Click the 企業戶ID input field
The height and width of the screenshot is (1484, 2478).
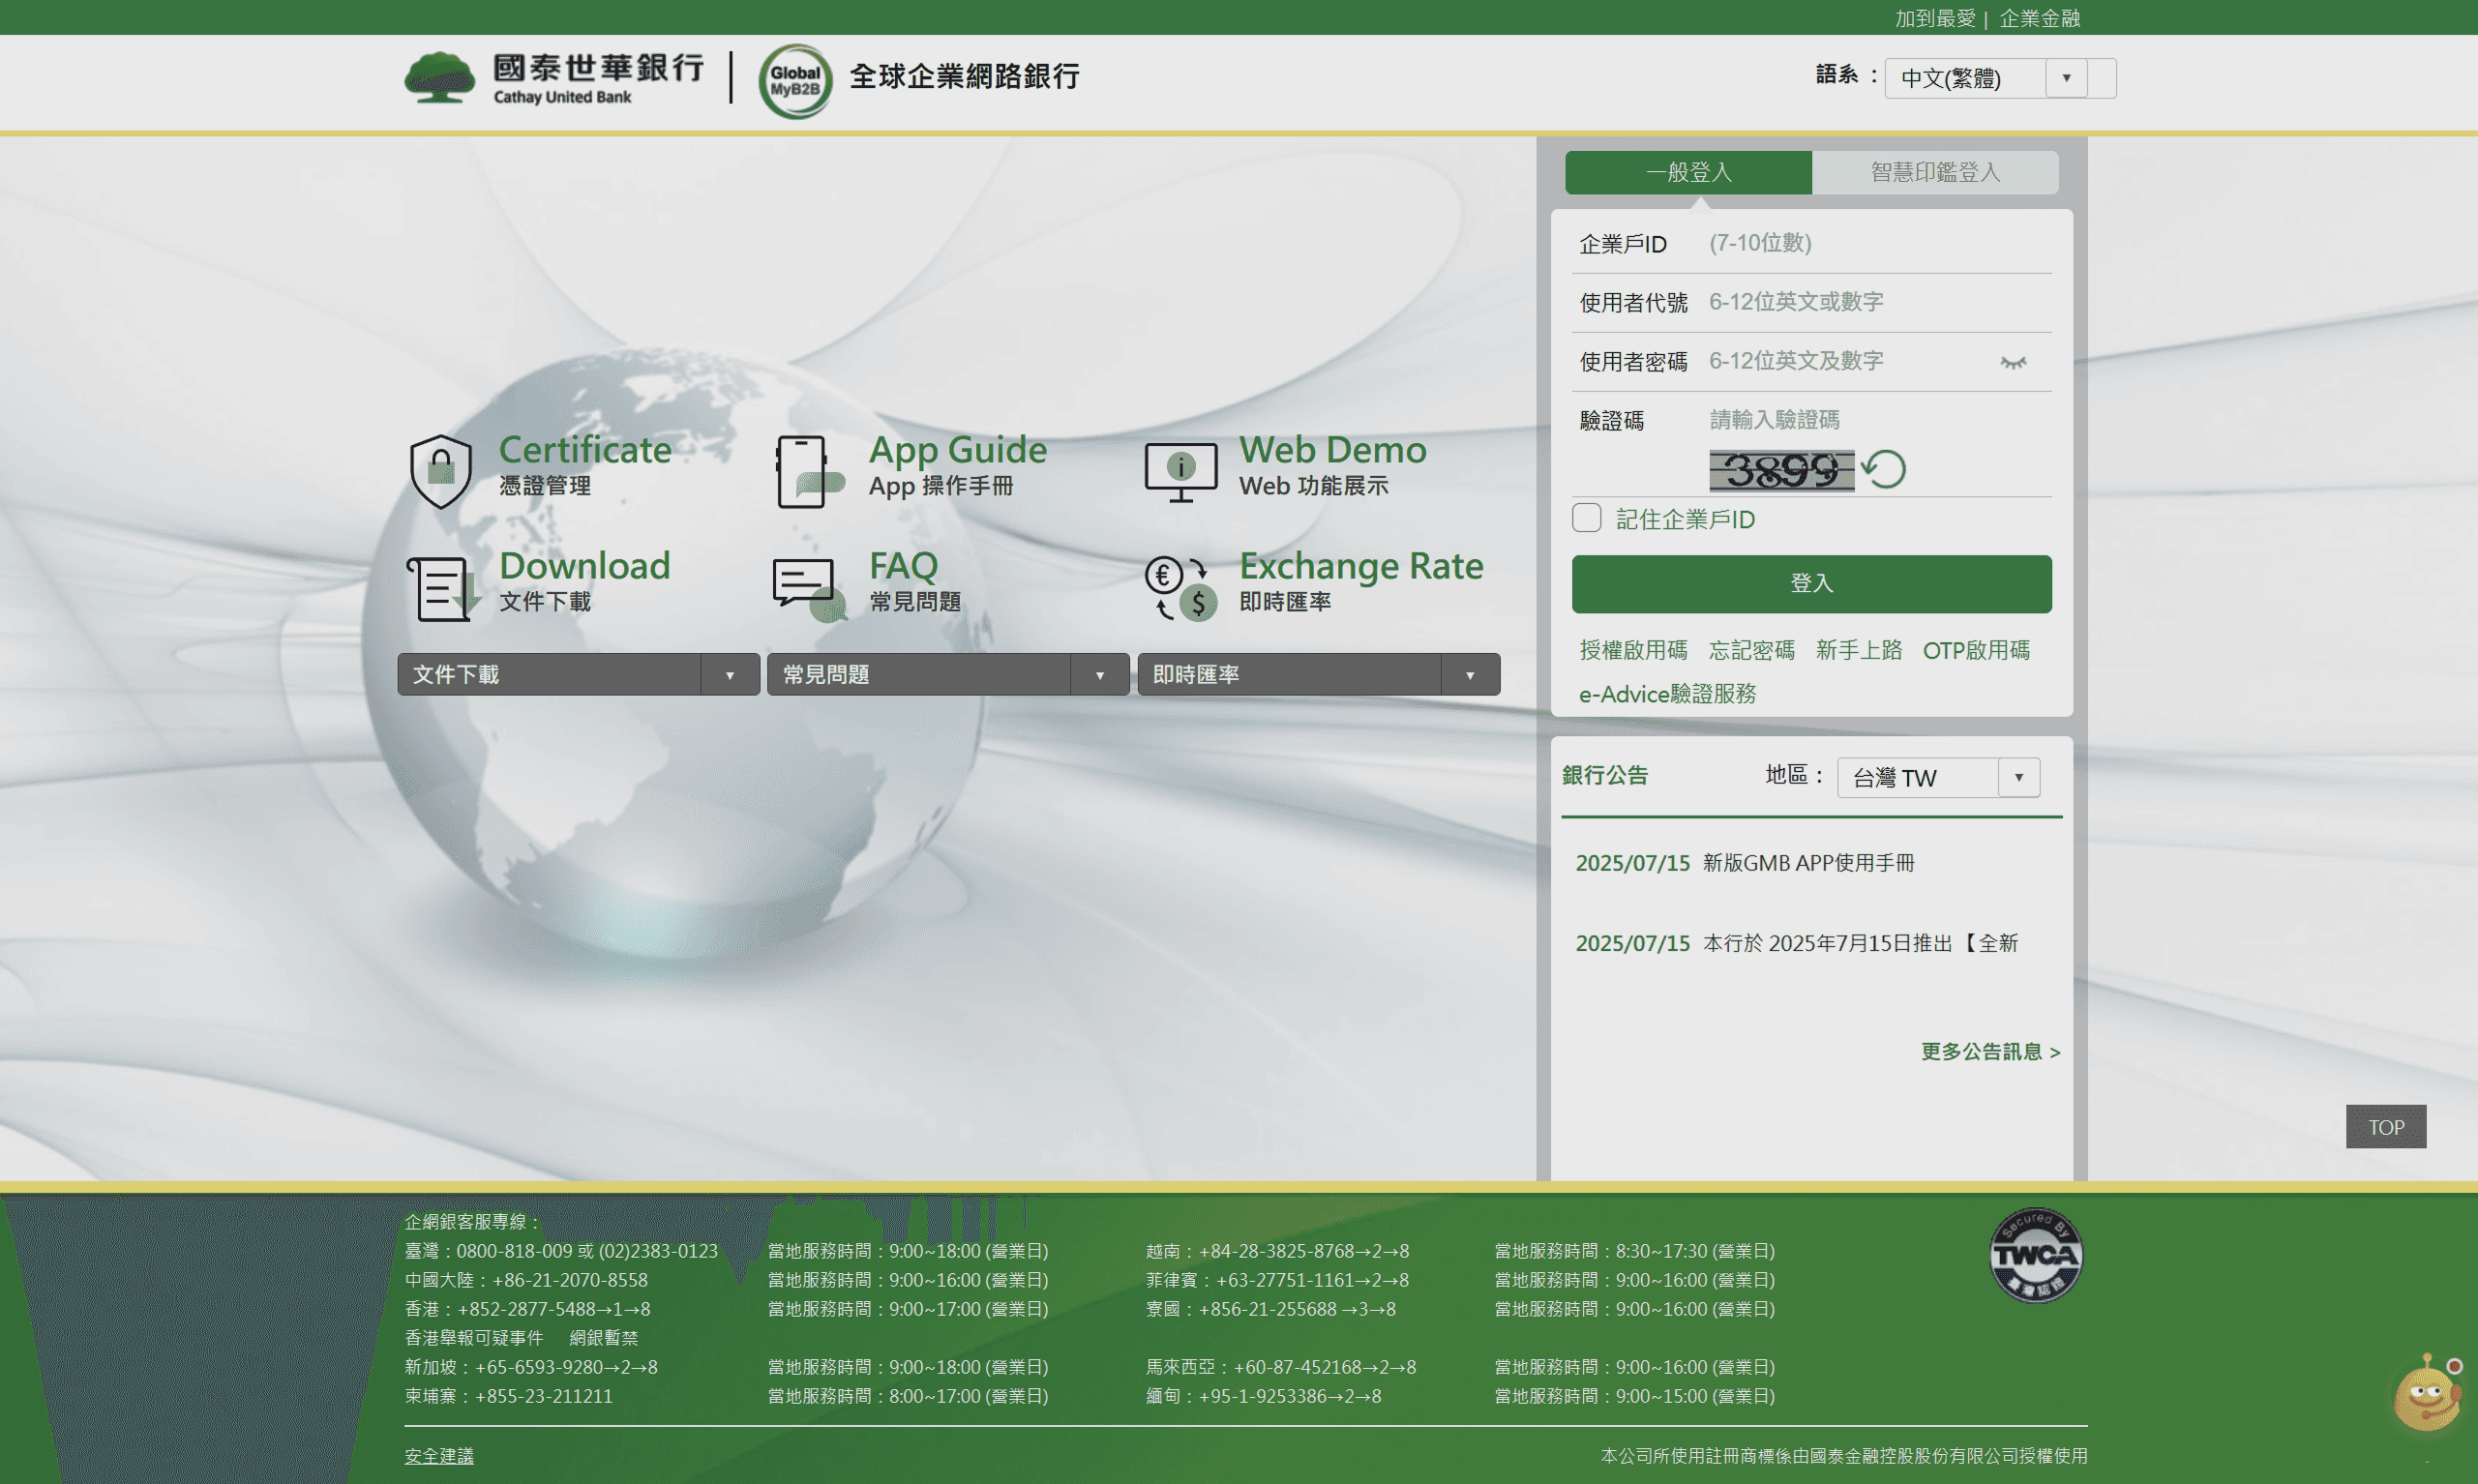pos(1860,243)
